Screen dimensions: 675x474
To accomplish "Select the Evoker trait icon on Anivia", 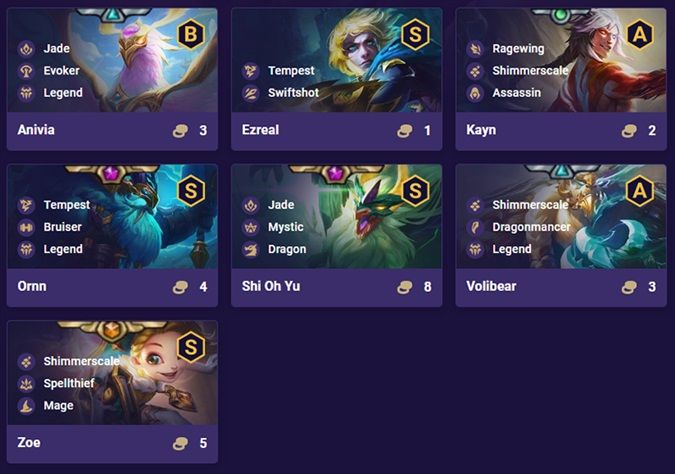I will [x=26, y=71].
